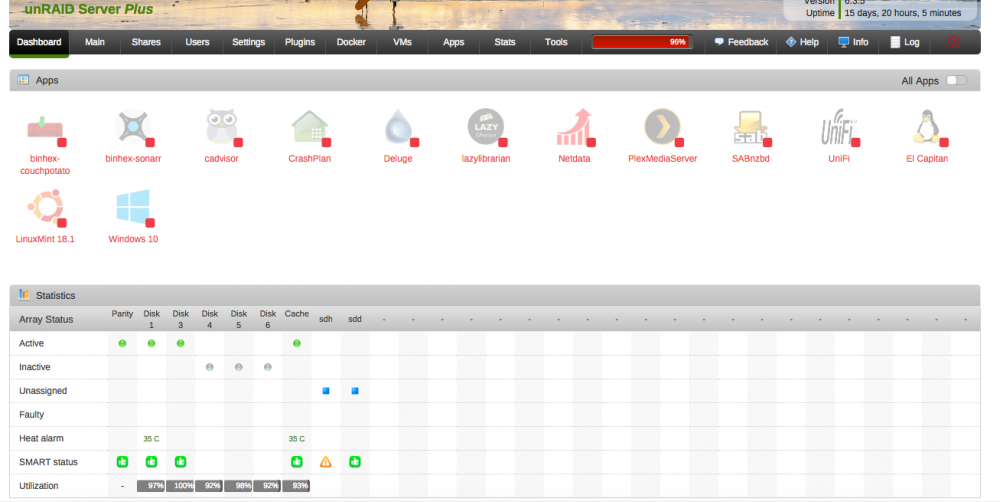The width and height of the screenshot is (1000, 502).
Task: Click Disk 3 SMART status thumbs-up icon
Action: (180, 462)
